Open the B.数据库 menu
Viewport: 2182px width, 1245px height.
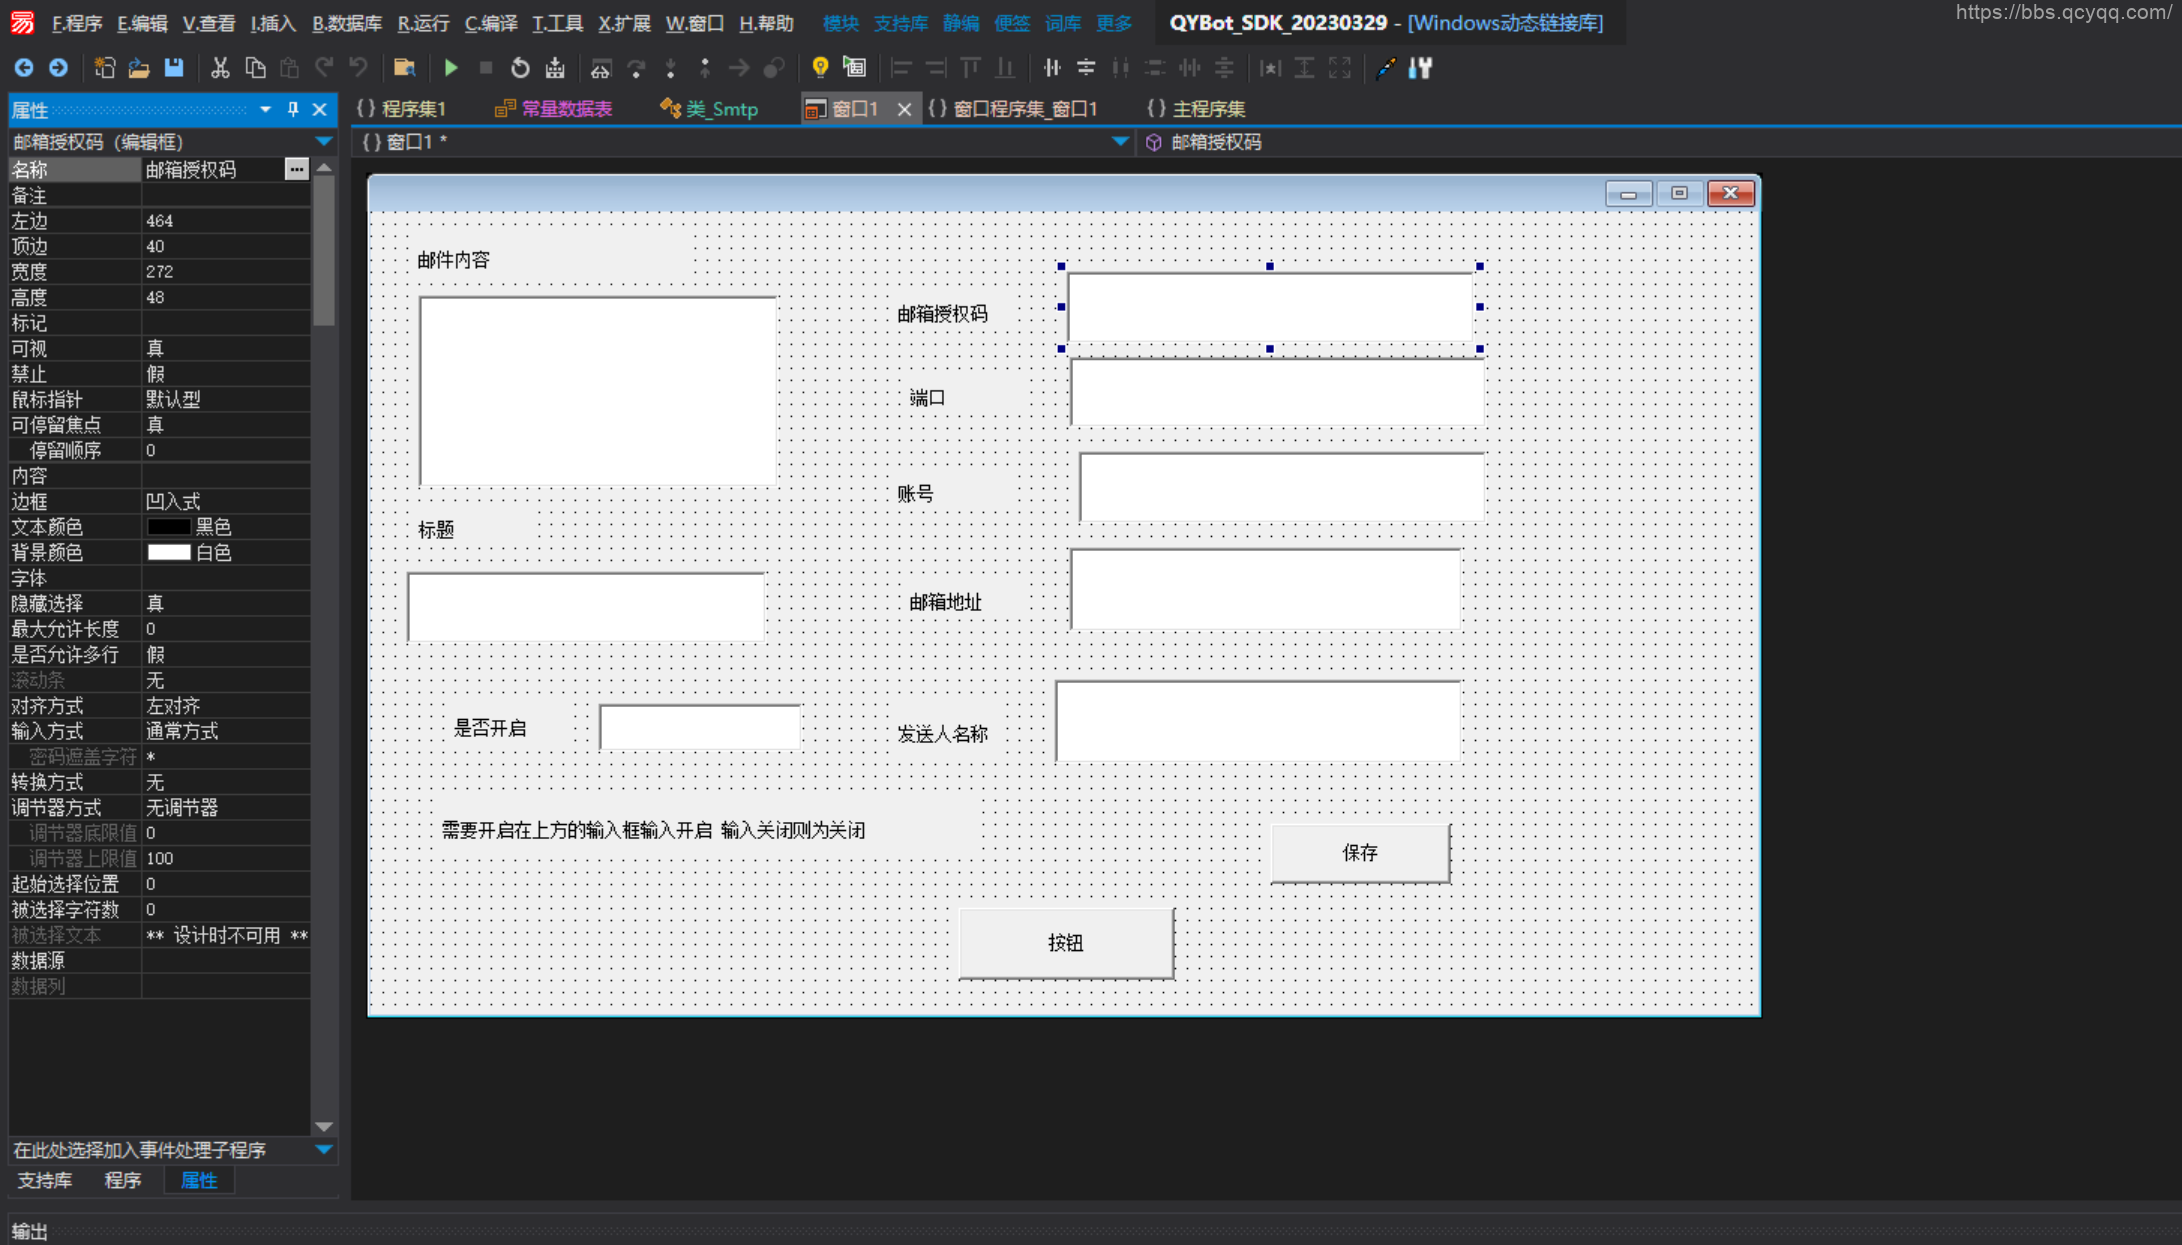coord(347,23)
